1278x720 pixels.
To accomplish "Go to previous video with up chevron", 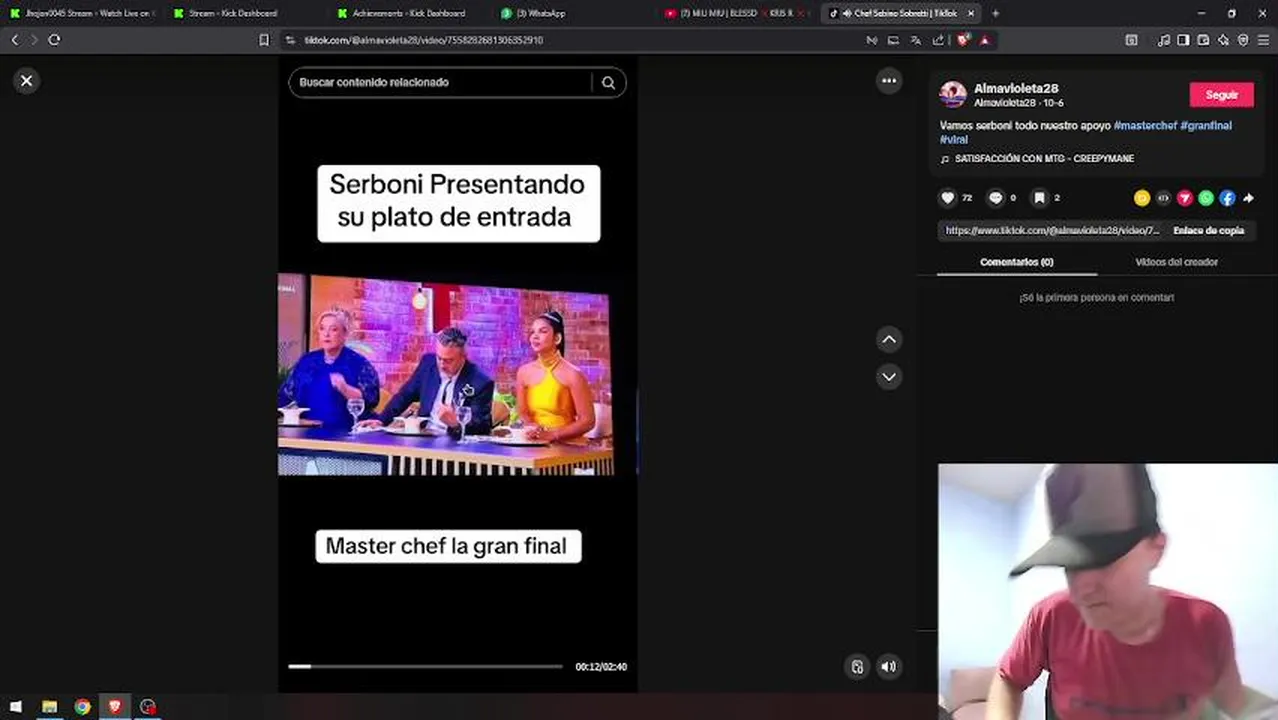I will click(889, 340).
